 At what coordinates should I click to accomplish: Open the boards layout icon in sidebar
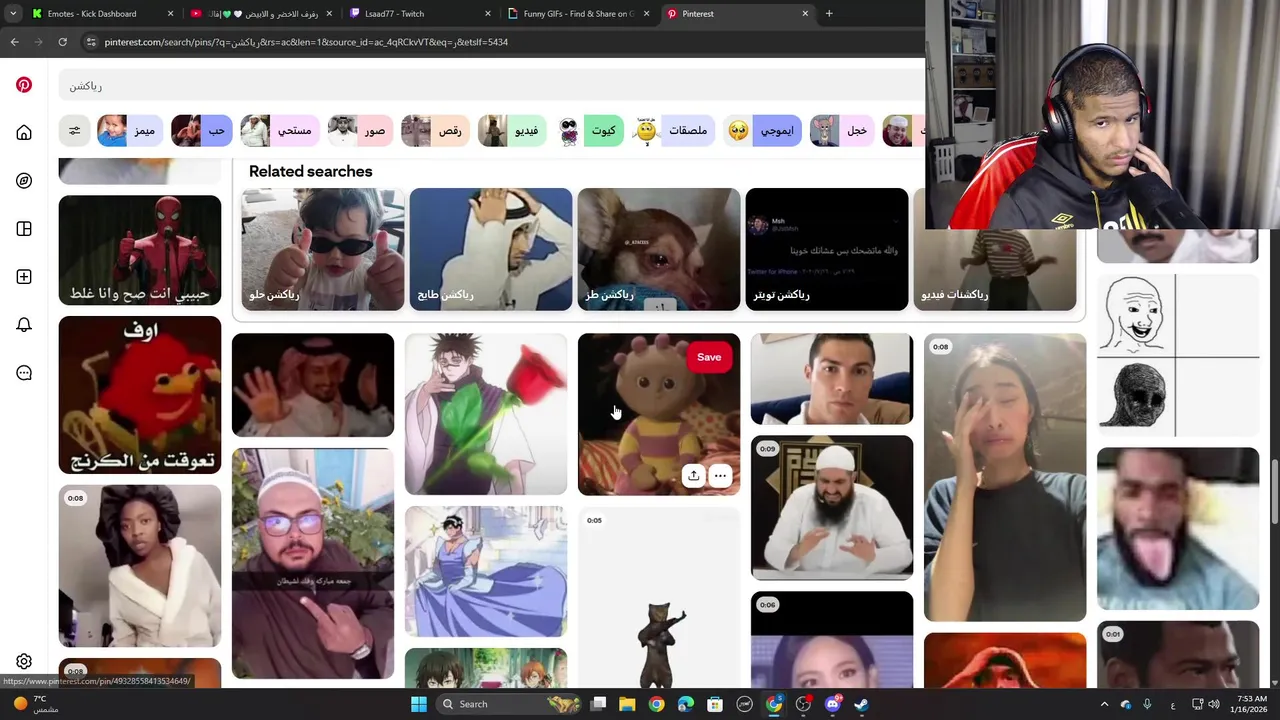(x=24, y=229)
